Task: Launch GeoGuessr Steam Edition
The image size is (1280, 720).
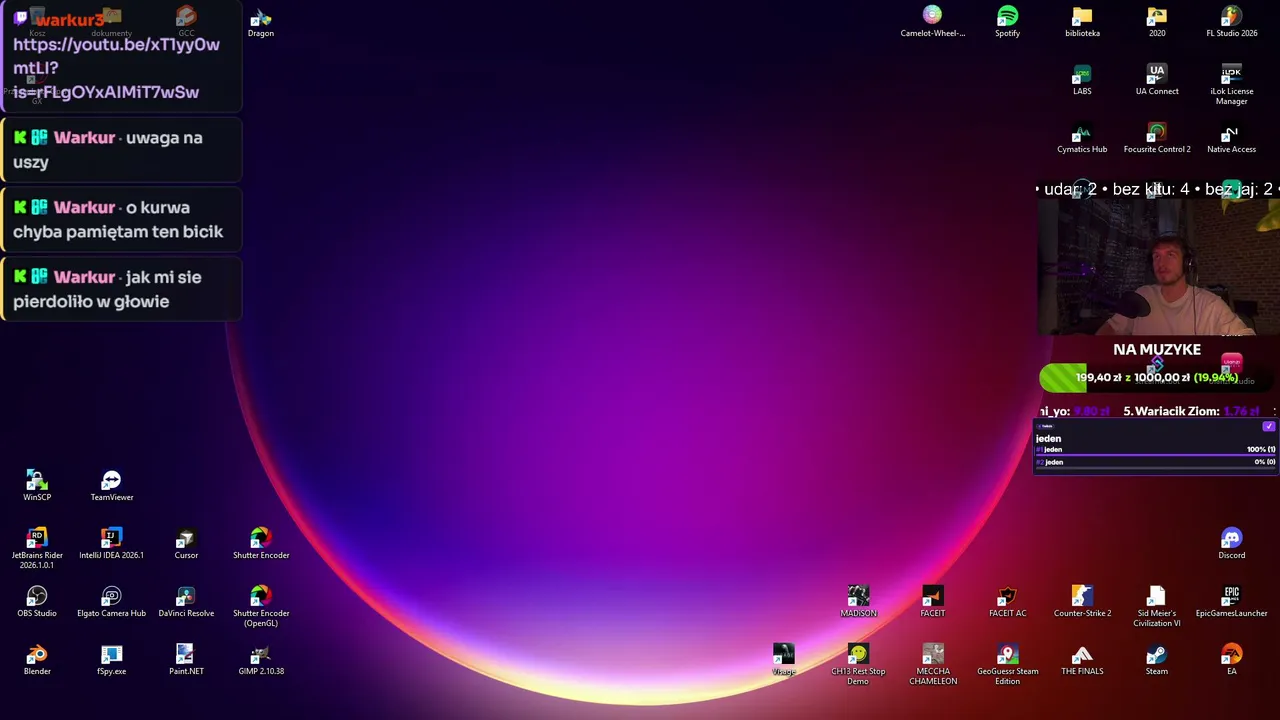Action: coord(1007,665)
